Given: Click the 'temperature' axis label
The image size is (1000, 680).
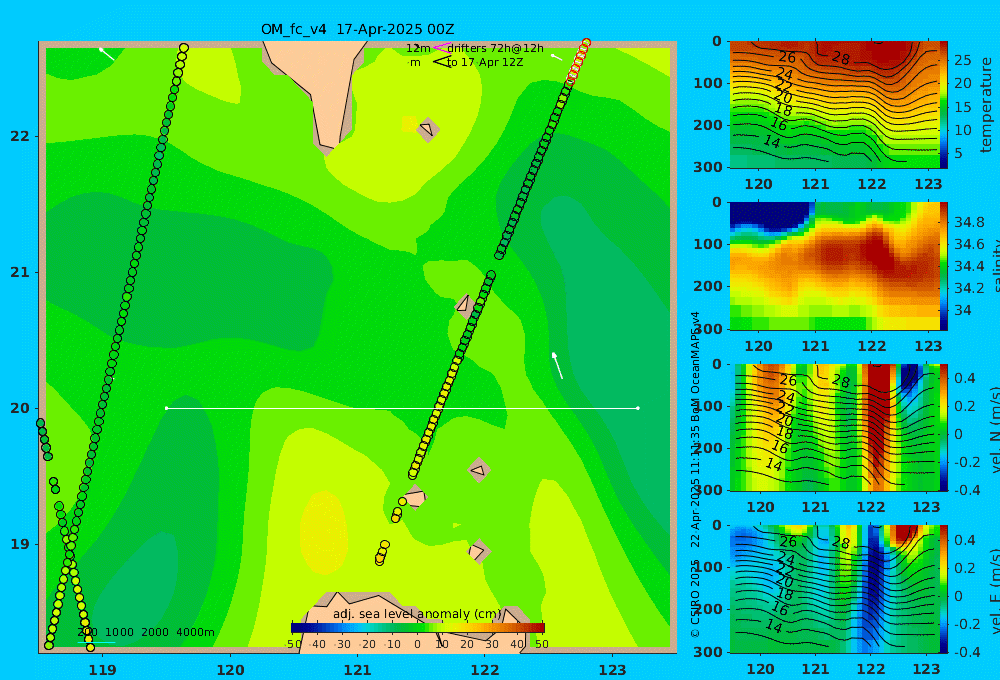Looking at the screenshot, I should (987, 105).
